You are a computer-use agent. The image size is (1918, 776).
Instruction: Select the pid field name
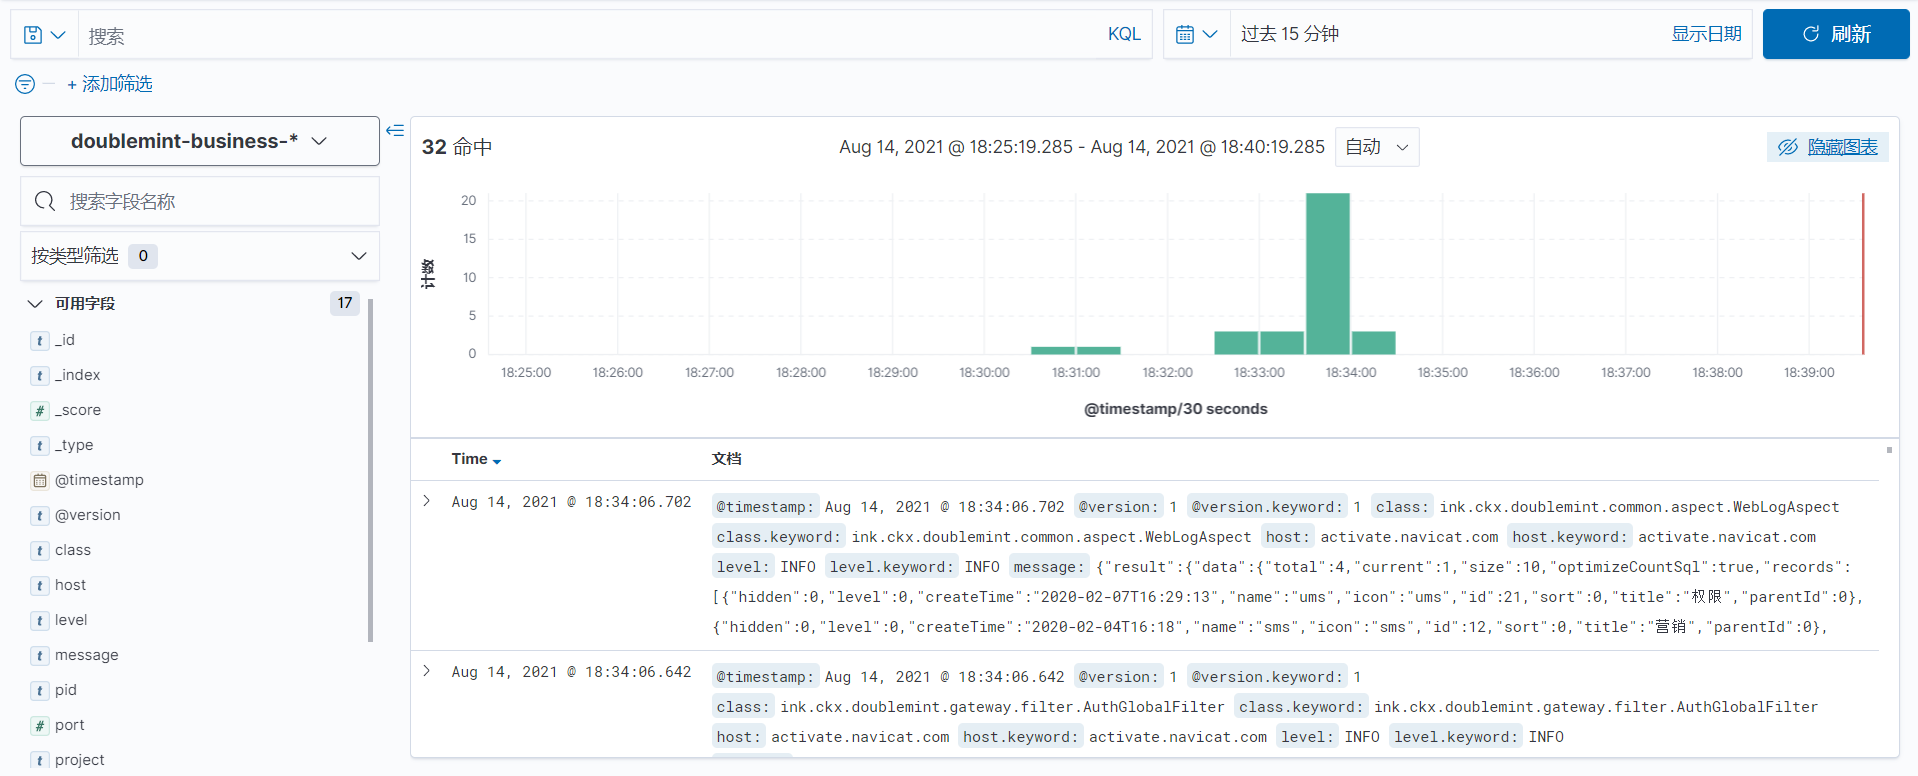coord(66,690)
